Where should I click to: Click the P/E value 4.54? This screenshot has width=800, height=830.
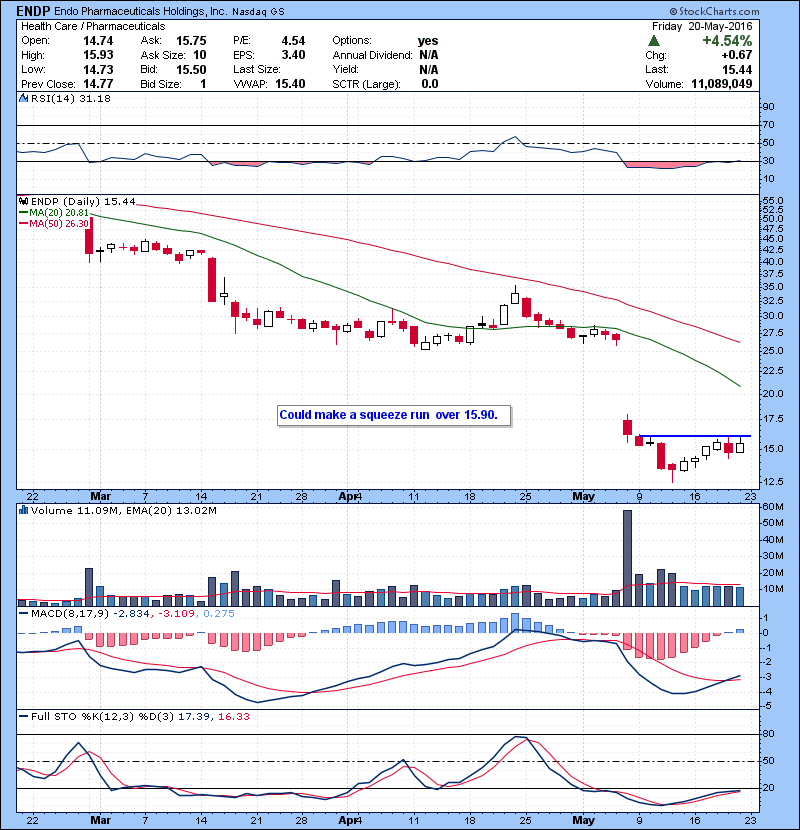pos(293,41)
